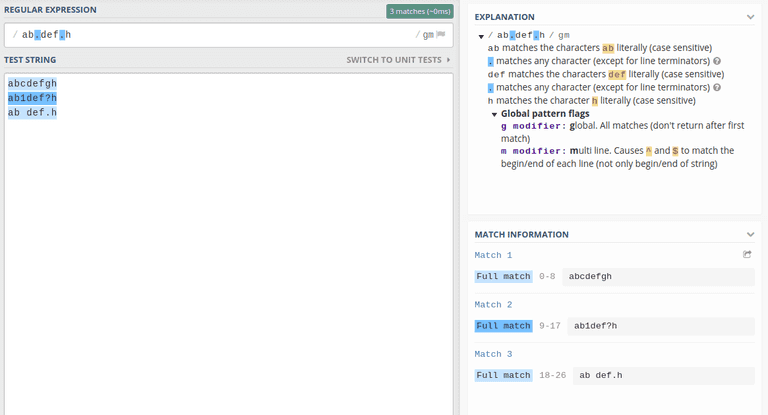Click the 9-17 position range
768x415 pixels.
pos(550,326)
